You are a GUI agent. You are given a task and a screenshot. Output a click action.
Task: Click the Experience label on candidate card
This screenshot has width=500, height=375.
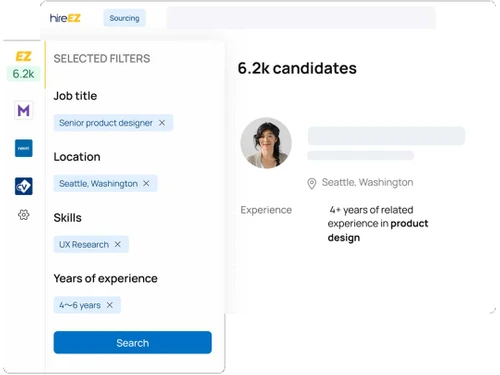[266, 210]
